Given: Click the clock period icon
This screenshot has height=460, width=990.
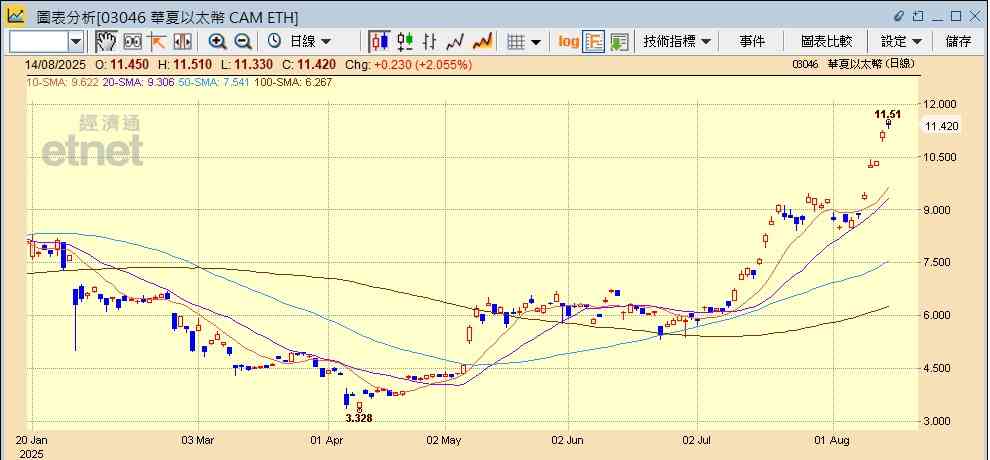Looking at the screenshot, I should [x=274, y=42].
